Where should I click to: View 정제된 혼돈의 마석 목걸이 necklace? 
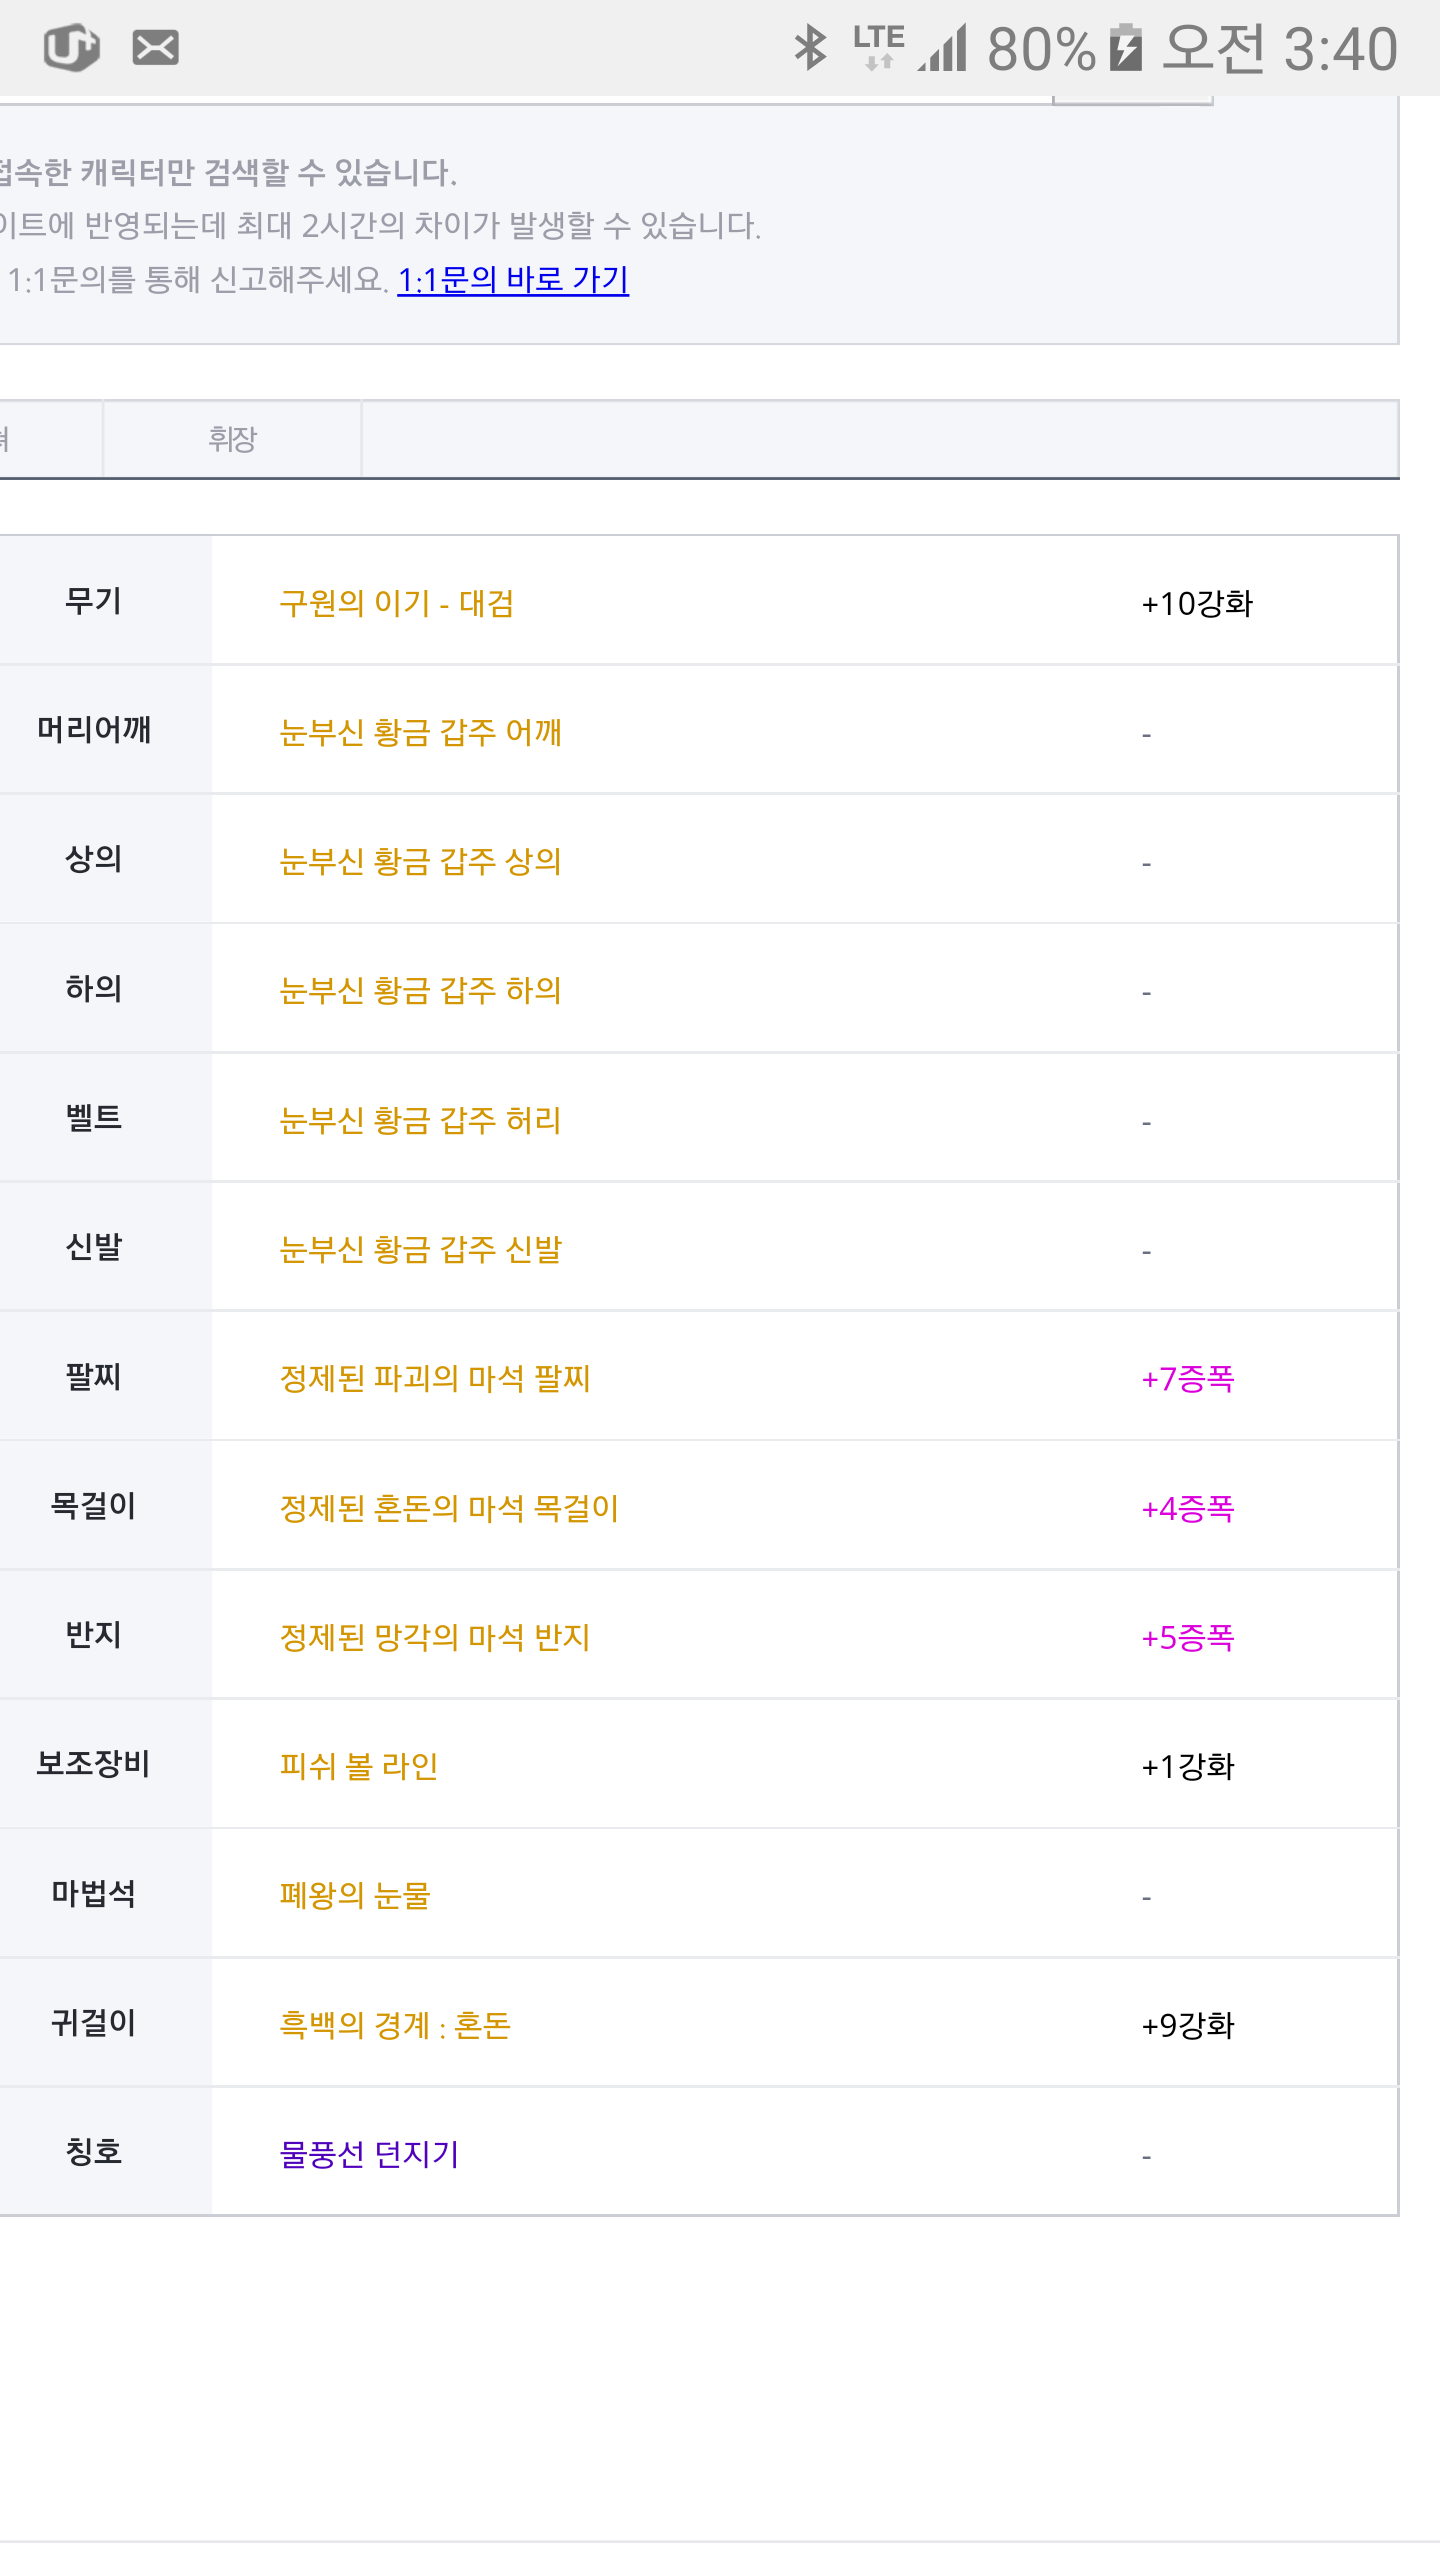[449, 1508]
